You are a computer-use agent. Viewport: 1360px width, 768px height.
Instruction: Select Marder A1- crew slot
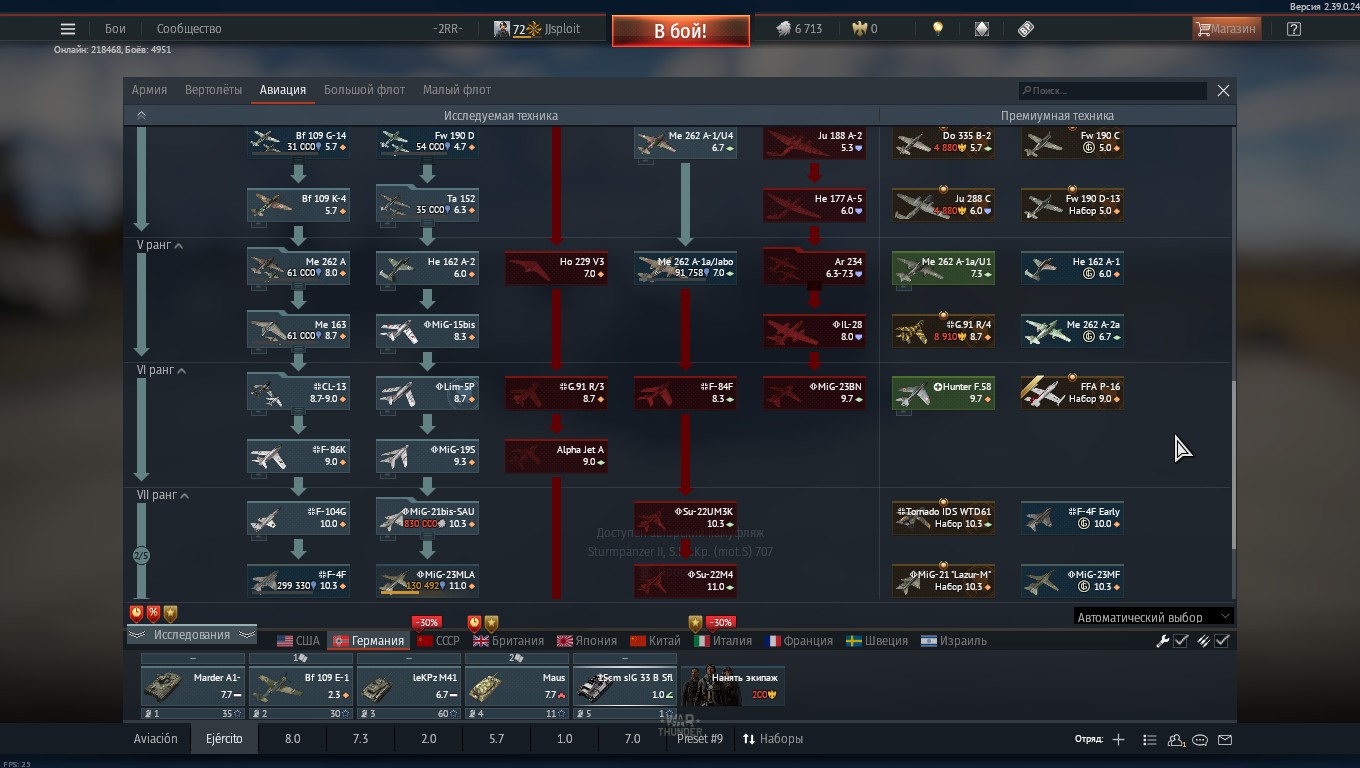coord(193,687)
